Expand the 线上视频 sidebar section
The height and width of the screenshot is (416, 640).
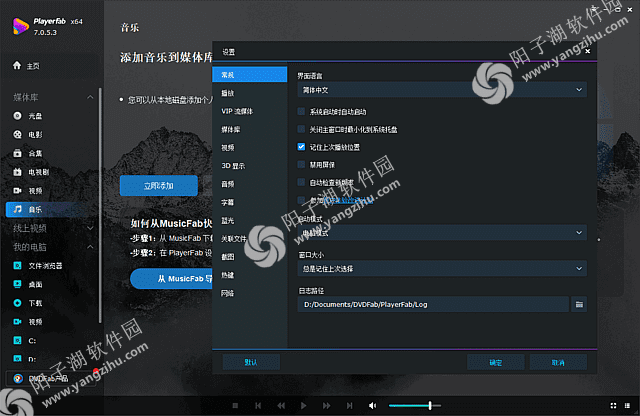(90, 228)
